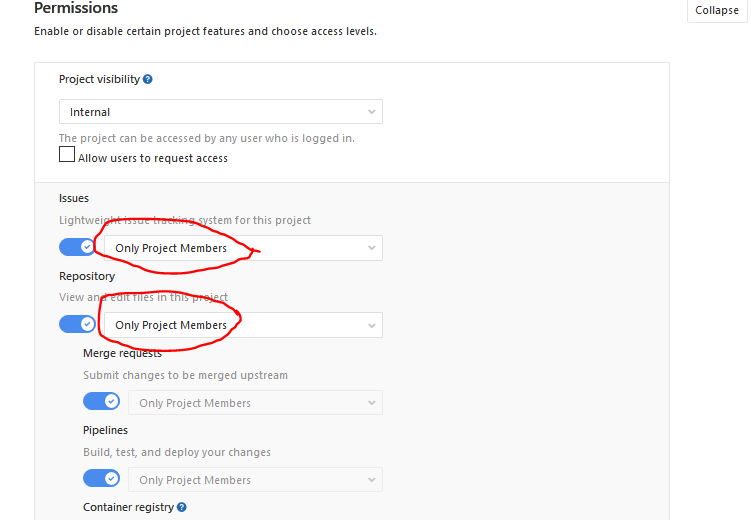
Task: Click the Merge requests section label
Action: point(122,353)
